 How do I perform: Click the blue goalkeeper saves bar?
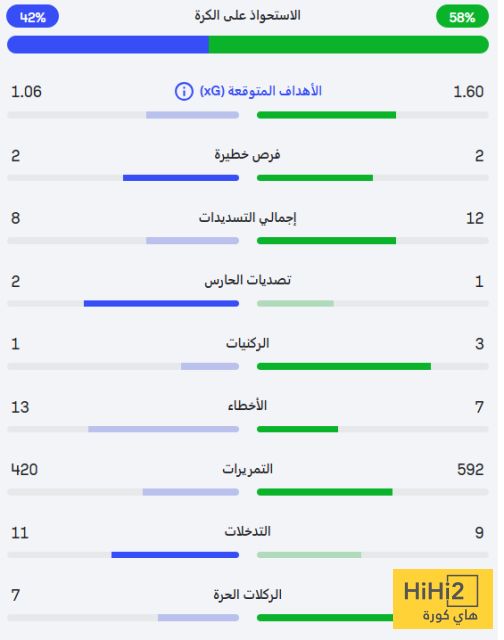pos(161,303)
